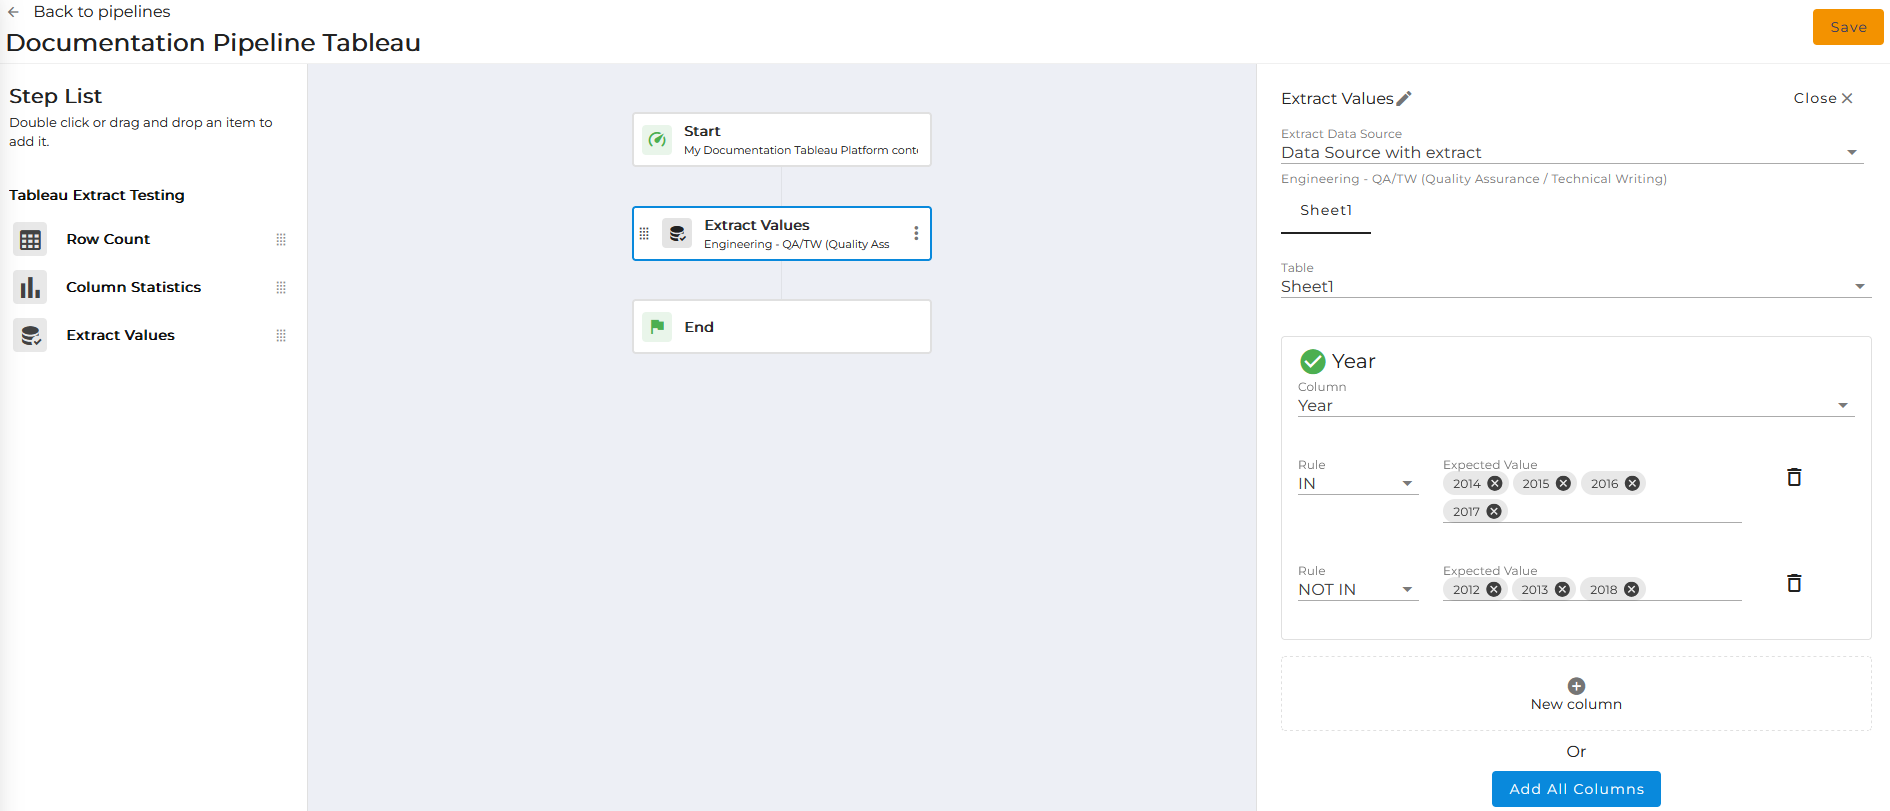Click the green check Year column header
This screenshot has width=1890, height=811.
[x=1338, y=361]
